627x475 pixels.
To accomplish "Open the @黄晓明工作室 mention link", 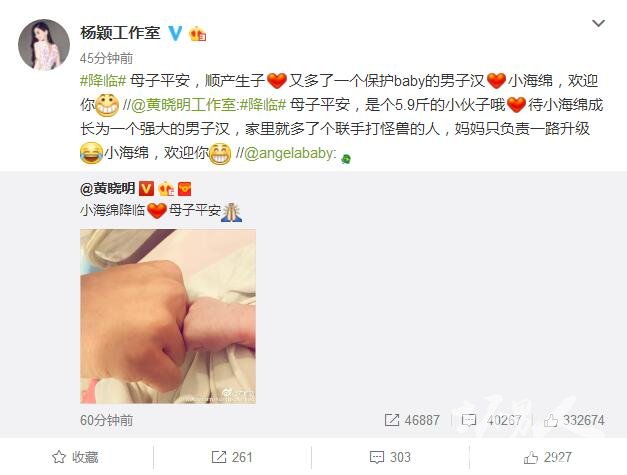I will tap(184, 105).
